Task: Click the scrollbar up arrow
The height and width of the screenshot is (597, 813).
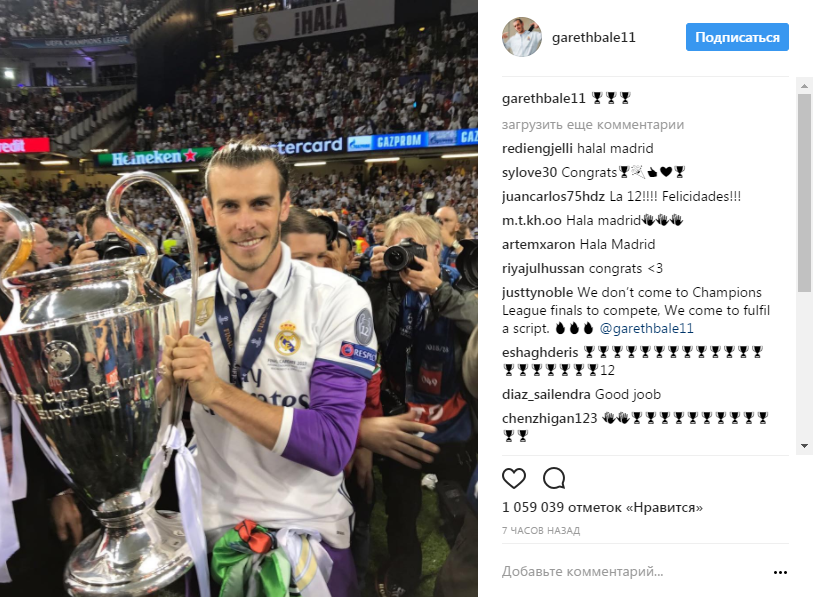Action: pyautogui.click(x=804, y=86)
